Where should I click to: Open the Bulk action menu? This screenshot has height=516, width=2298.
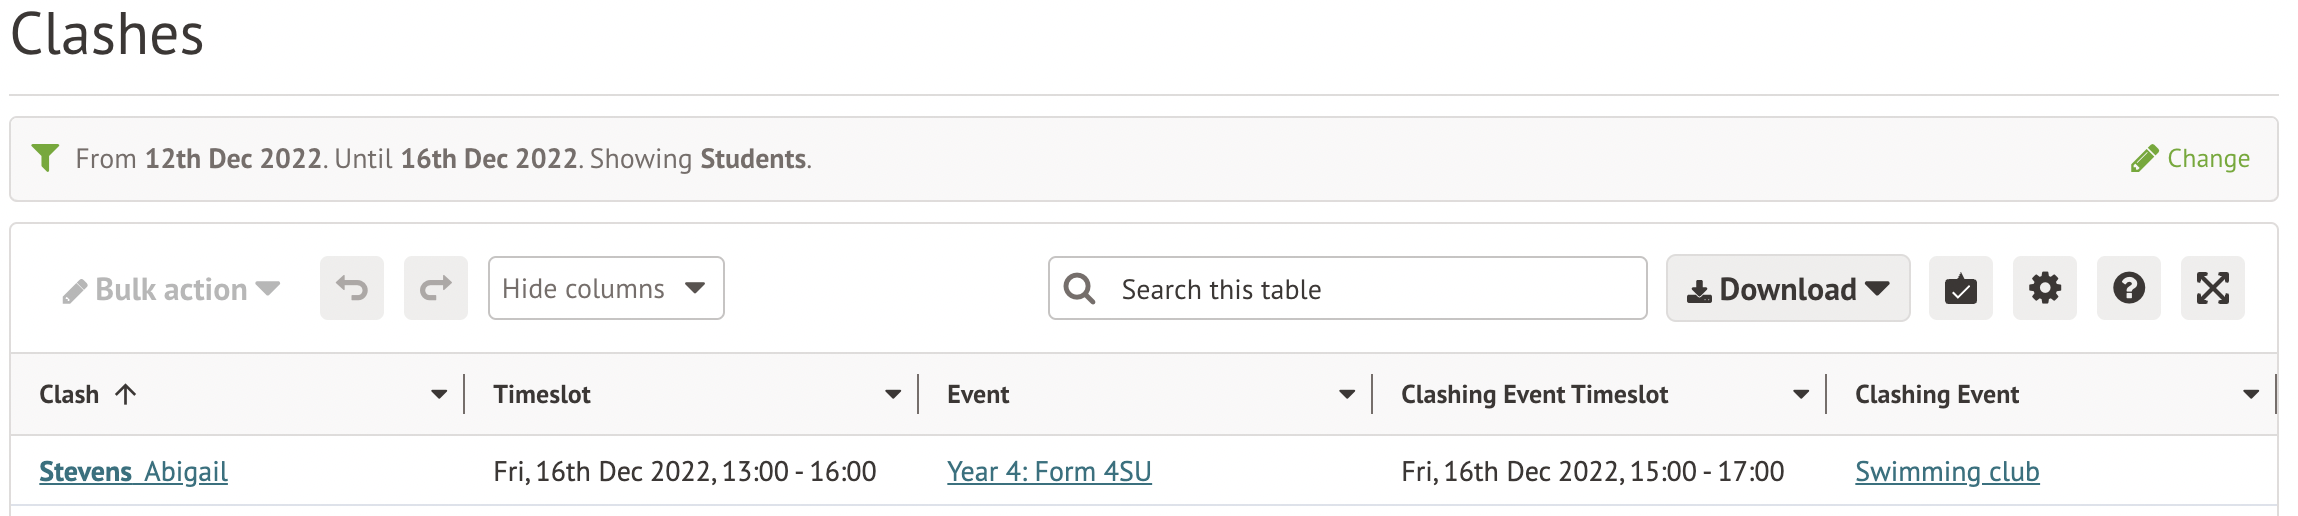tap(171, 290)
